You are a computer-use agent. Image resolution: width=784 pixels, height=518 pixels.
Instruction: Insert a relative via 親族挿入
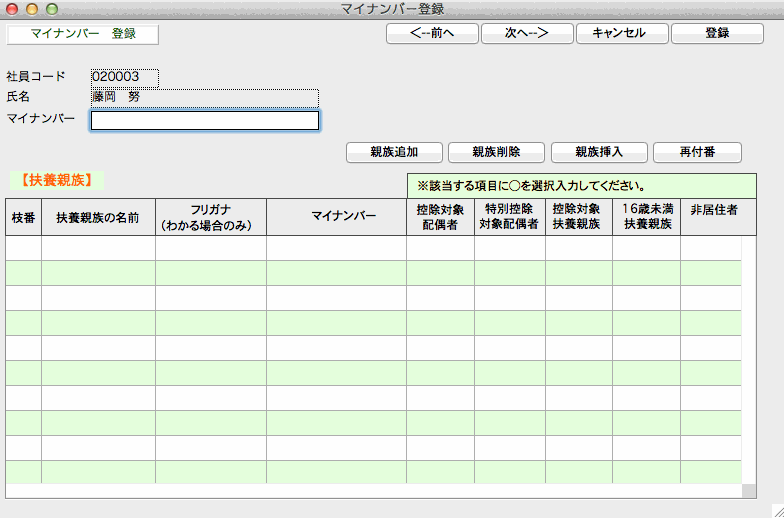pyautogui.click(x=599, y=152)
